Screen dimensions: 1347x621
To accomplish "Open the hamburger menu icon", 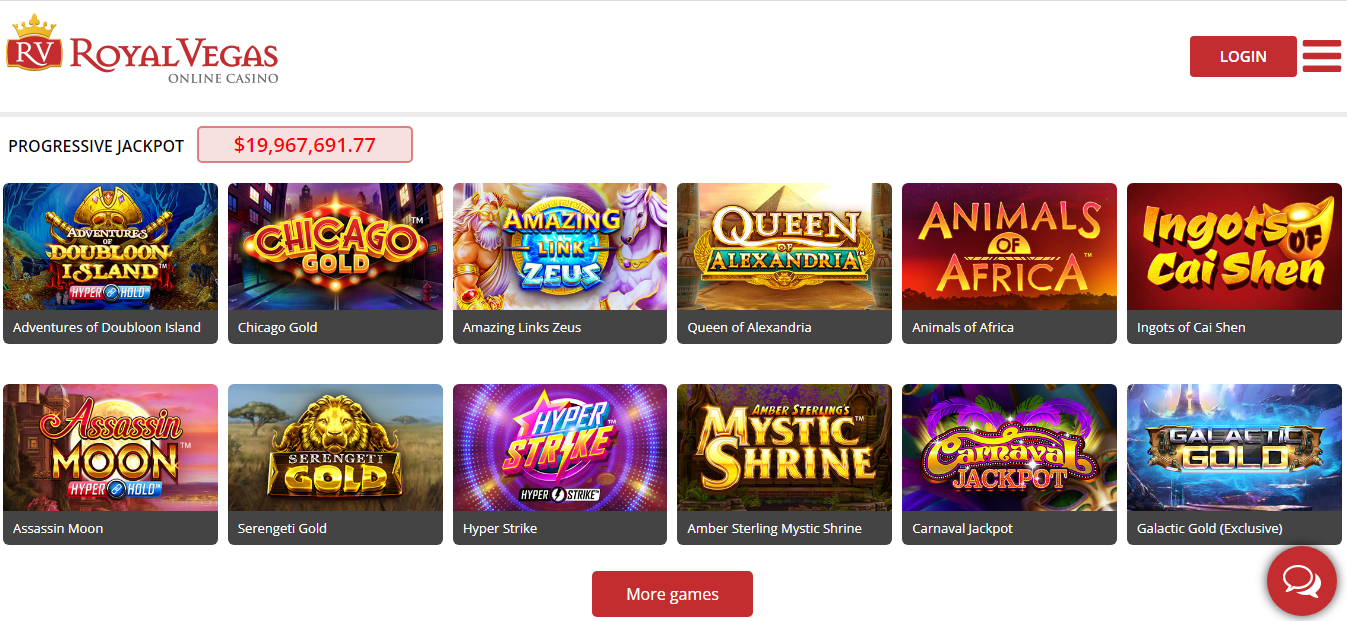I will point(1322,56).
